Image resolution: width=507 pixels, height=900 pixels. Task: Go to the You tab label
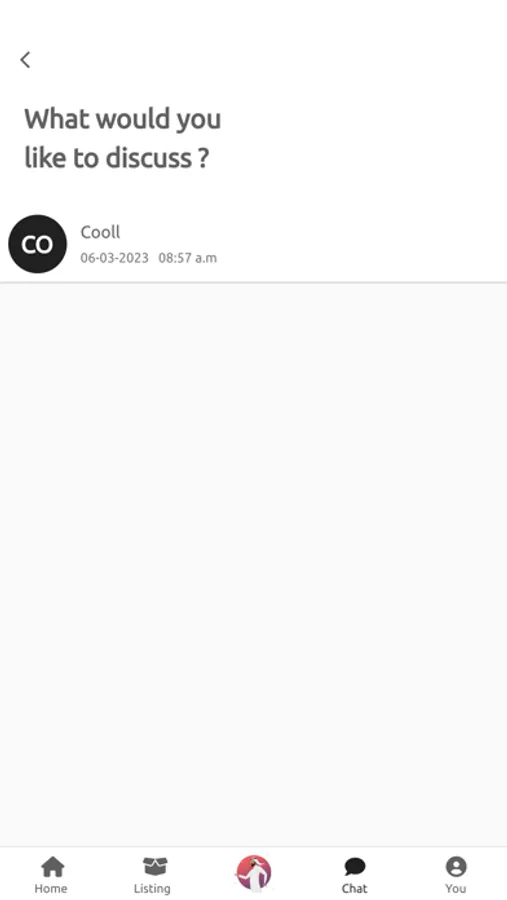(x=455, y=888)
